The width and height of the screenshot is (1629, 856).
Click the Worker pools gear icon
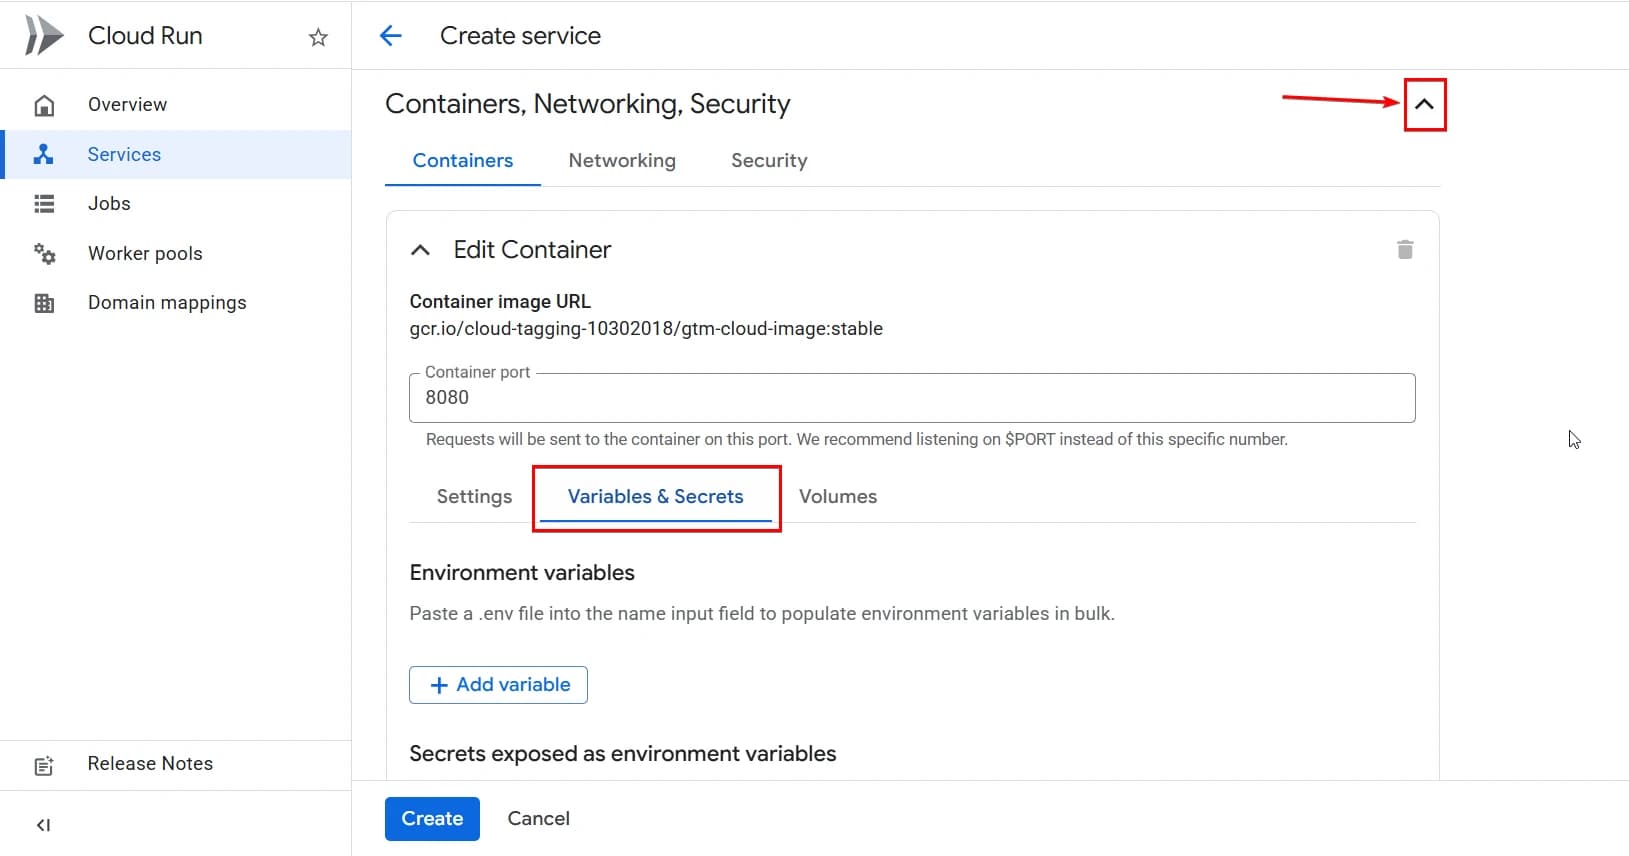(x=44, y=254)
